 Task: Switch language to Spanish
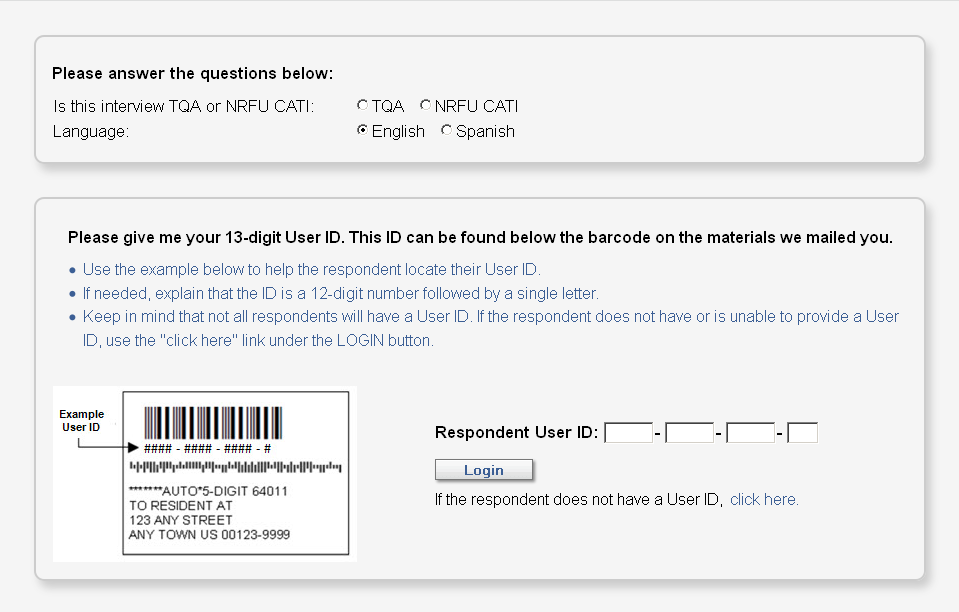point(446,131)
